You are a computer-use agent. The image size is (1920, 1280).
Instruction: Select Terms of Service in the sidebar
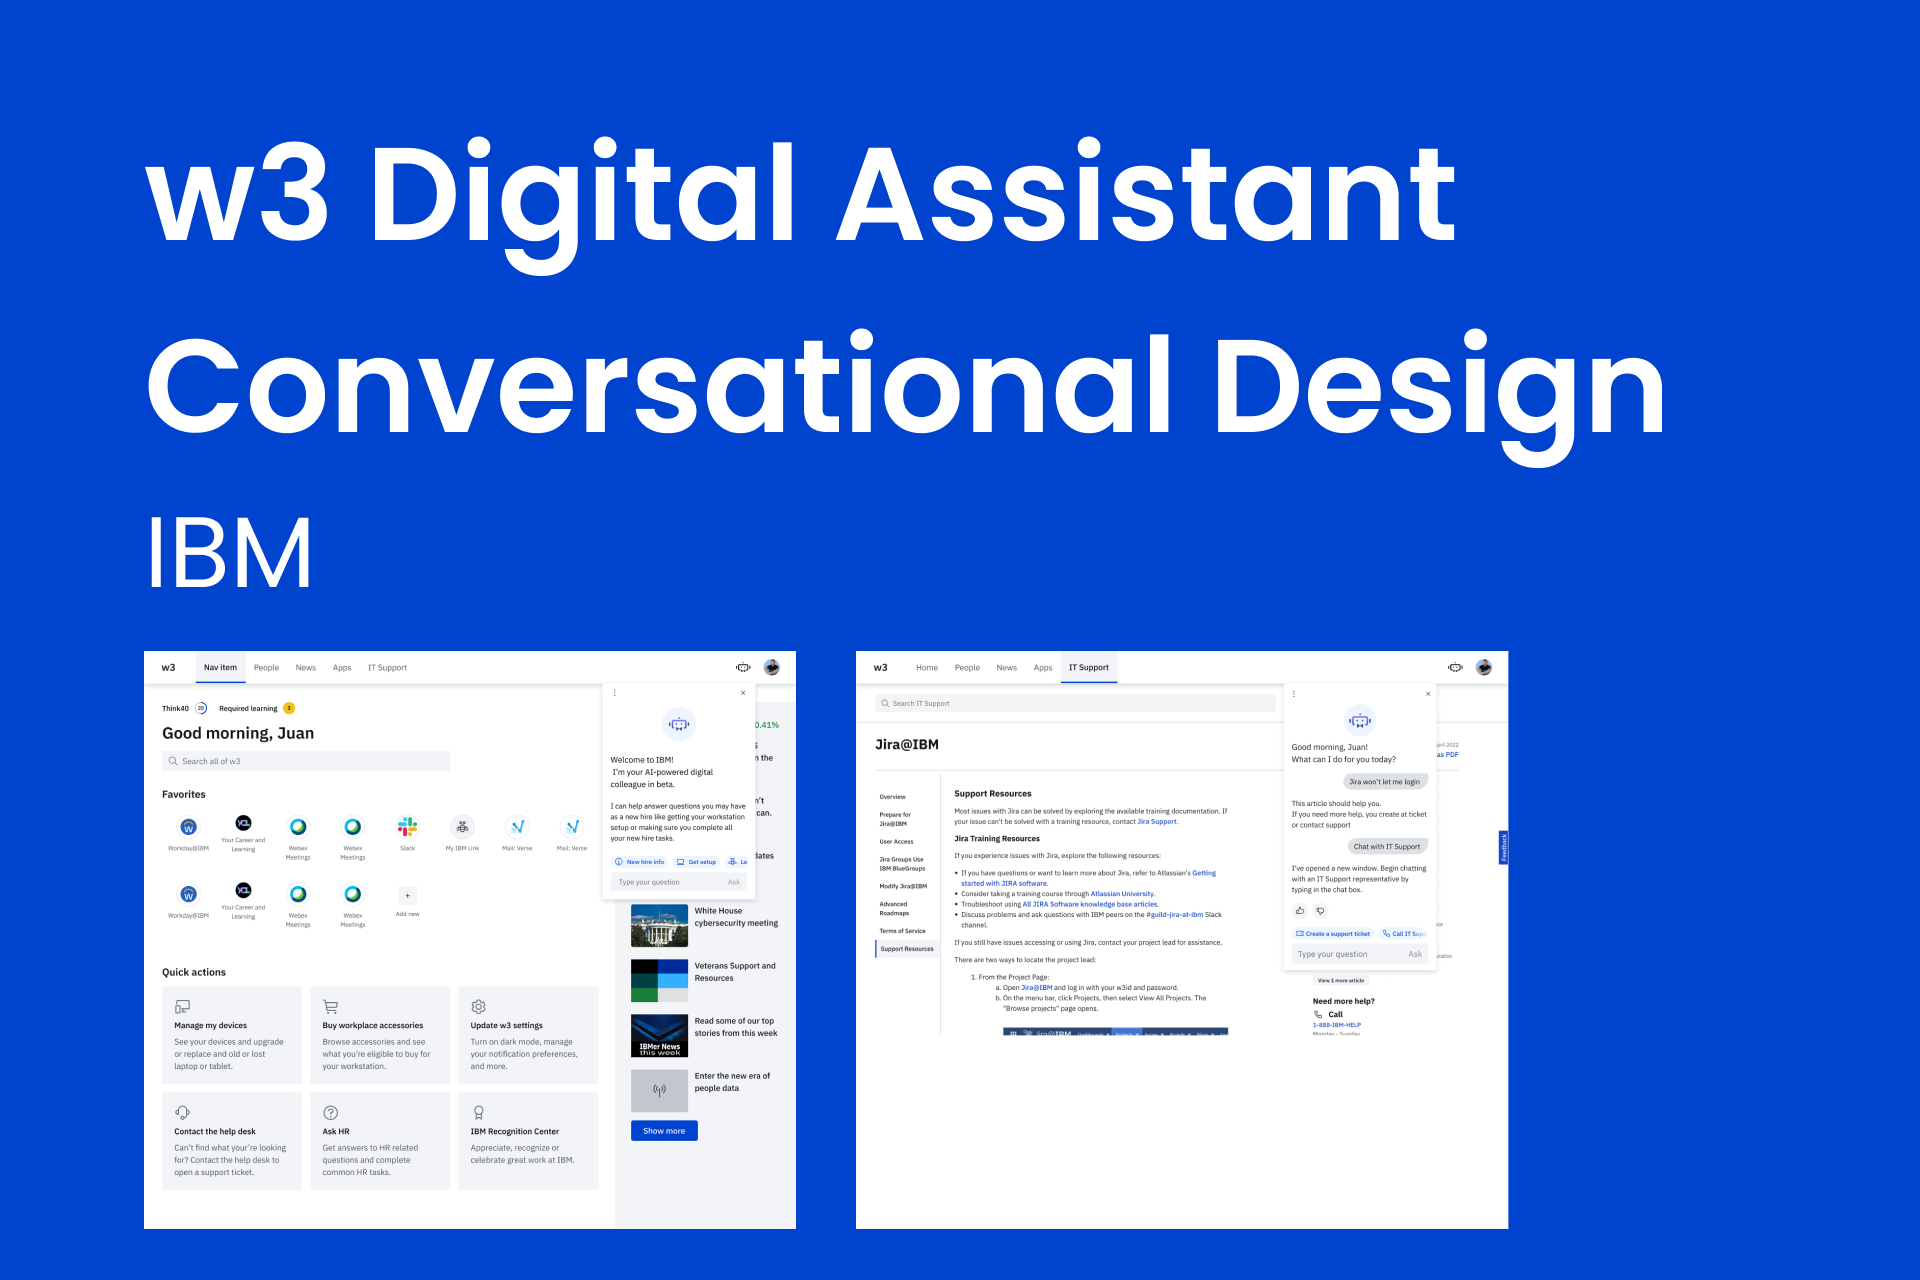902,931
